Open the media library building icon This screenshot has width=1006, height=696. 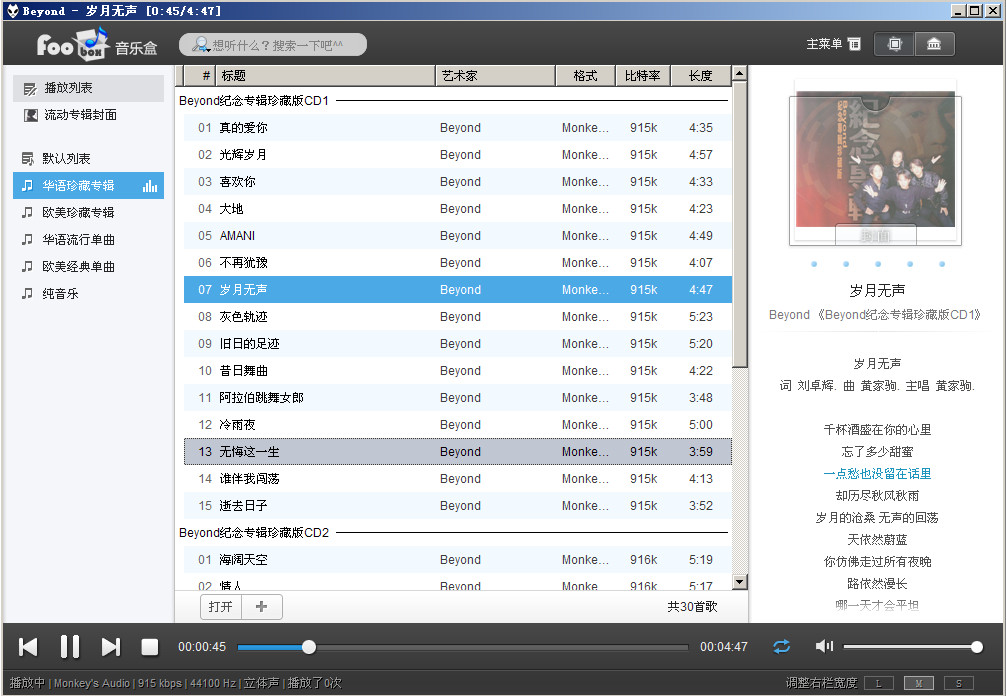[934, 44]
